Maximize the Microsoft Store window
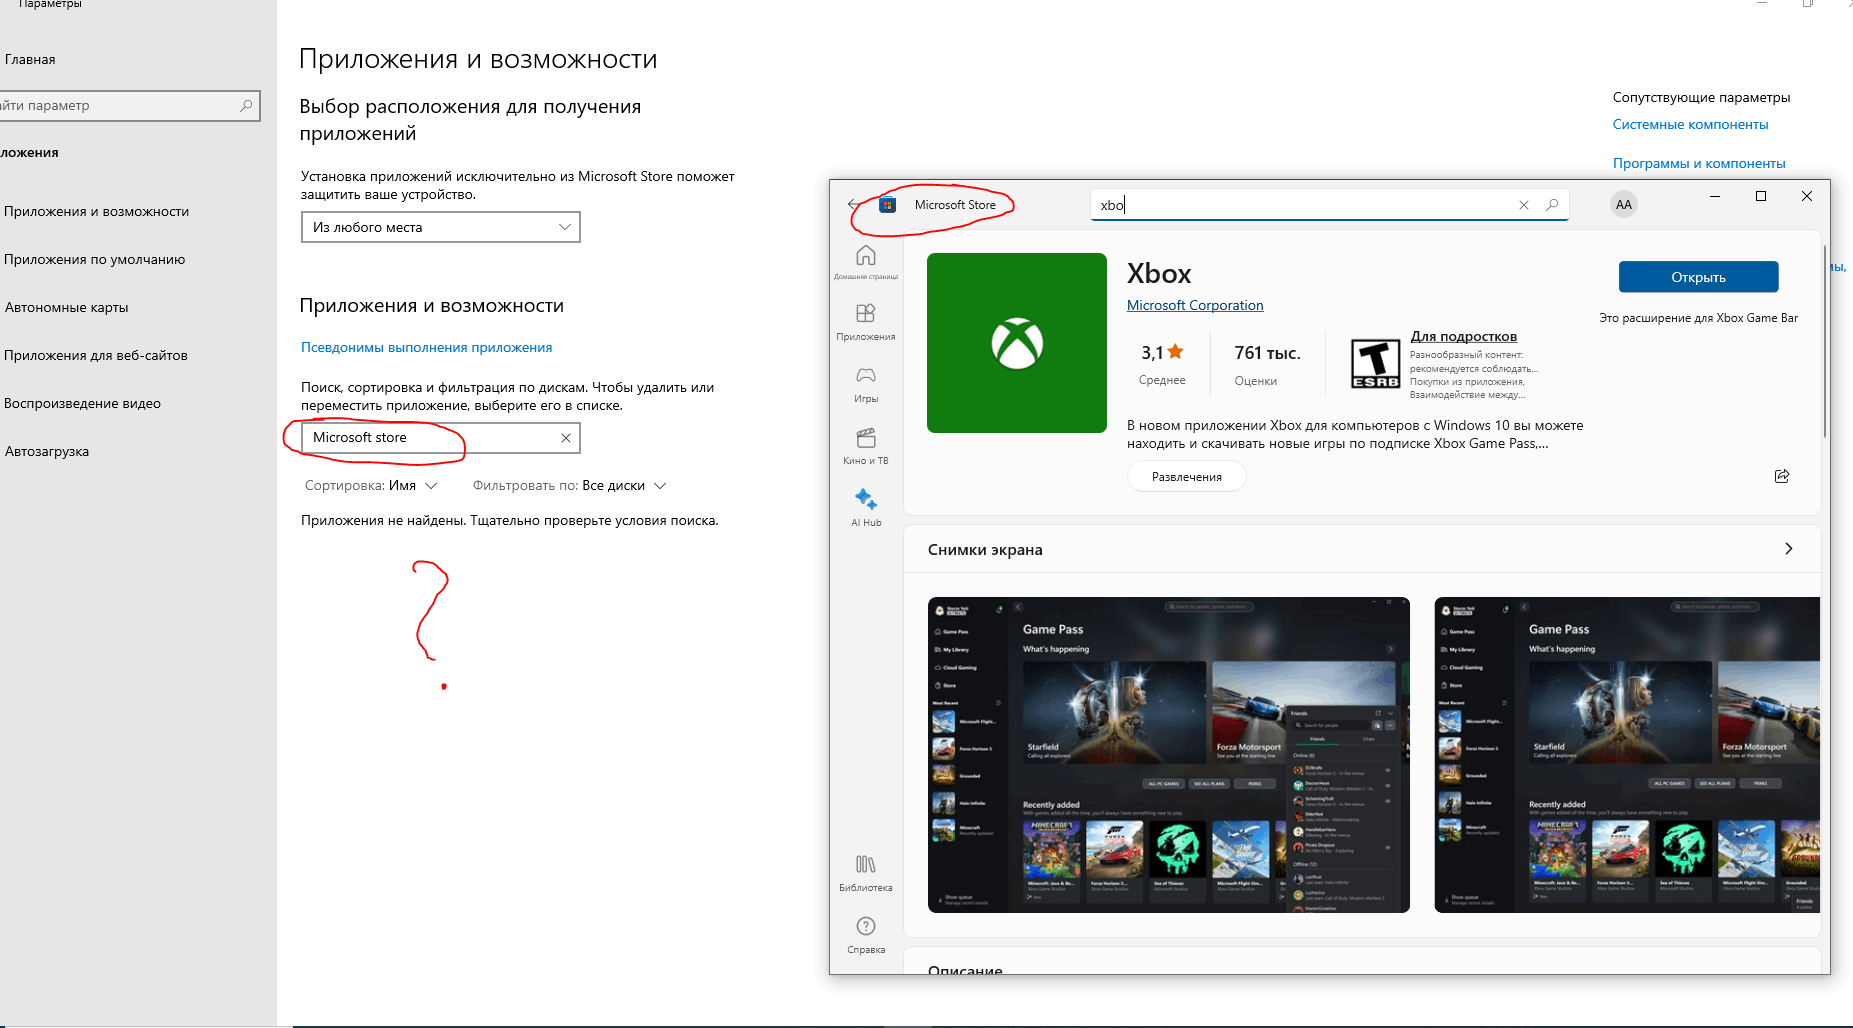This screenshot has height=1028, width=1853. [1761, 196]
